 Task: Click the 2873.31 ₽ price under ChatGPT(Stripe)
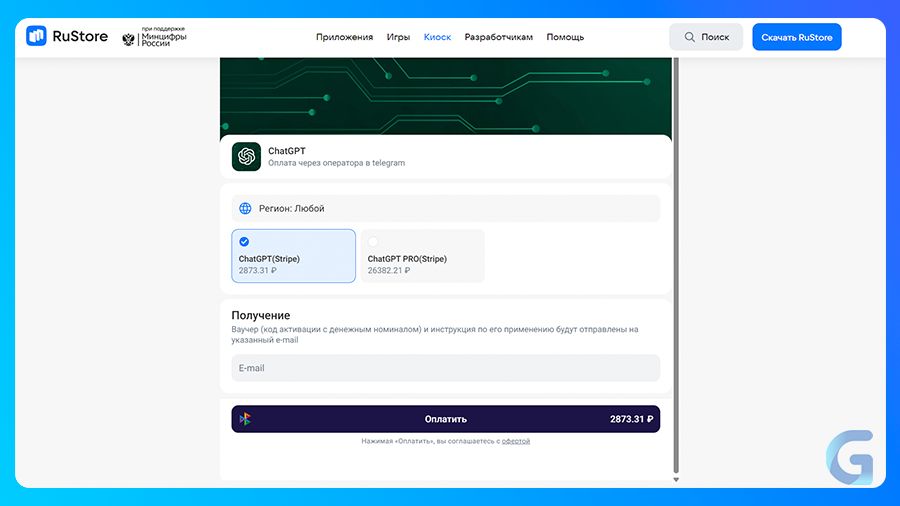click(257, 270)
